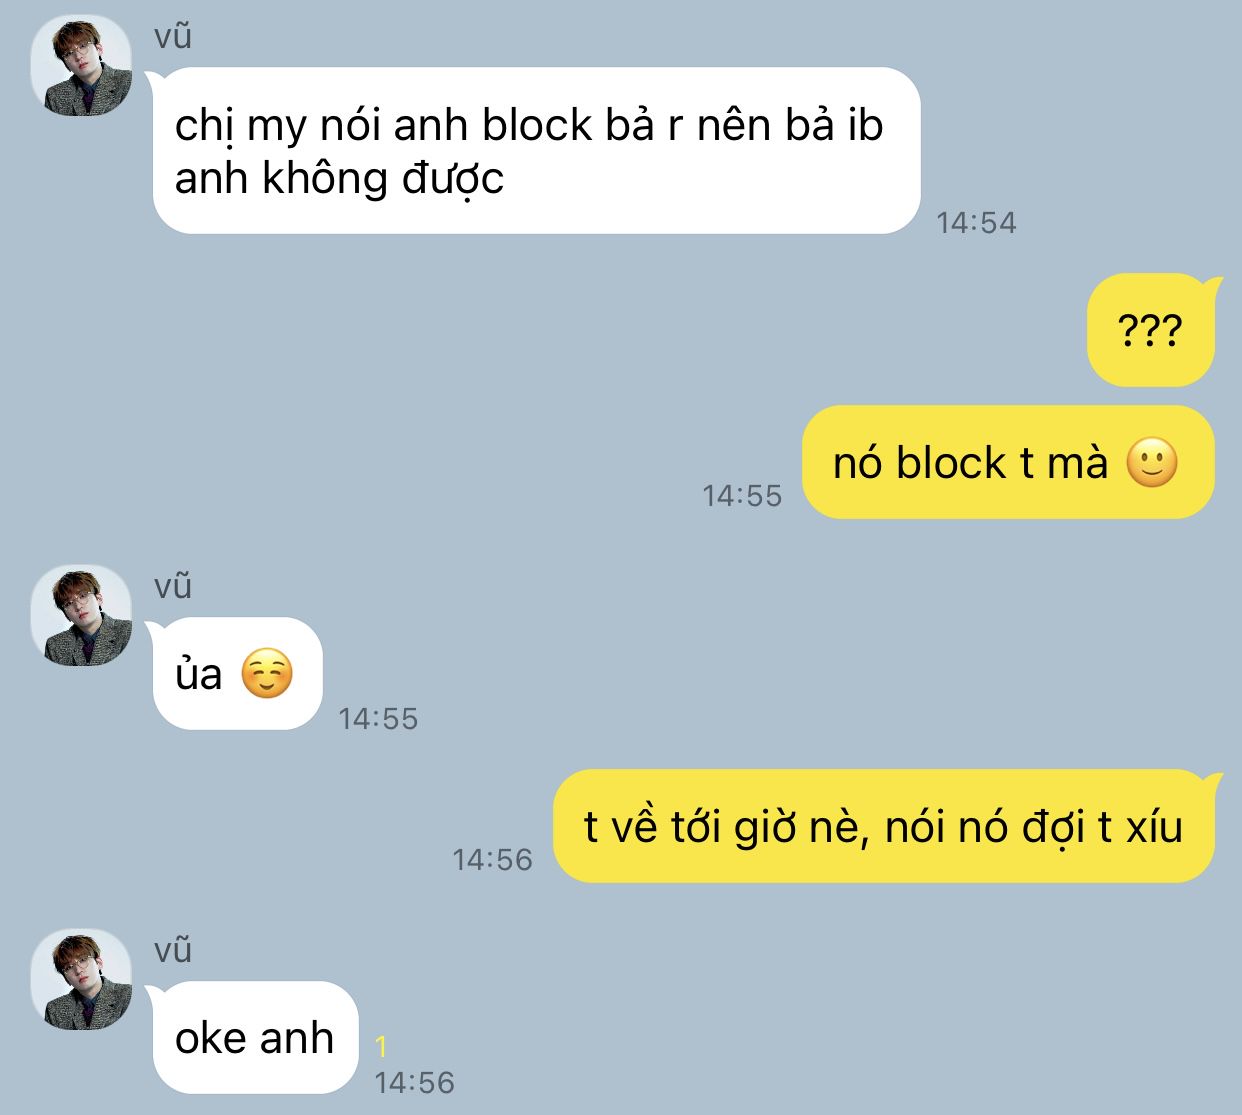Select the "chị my nói anh block" message bubble
The width and height of the screenshot is (1242, 1115).
[x=536, y=151]
